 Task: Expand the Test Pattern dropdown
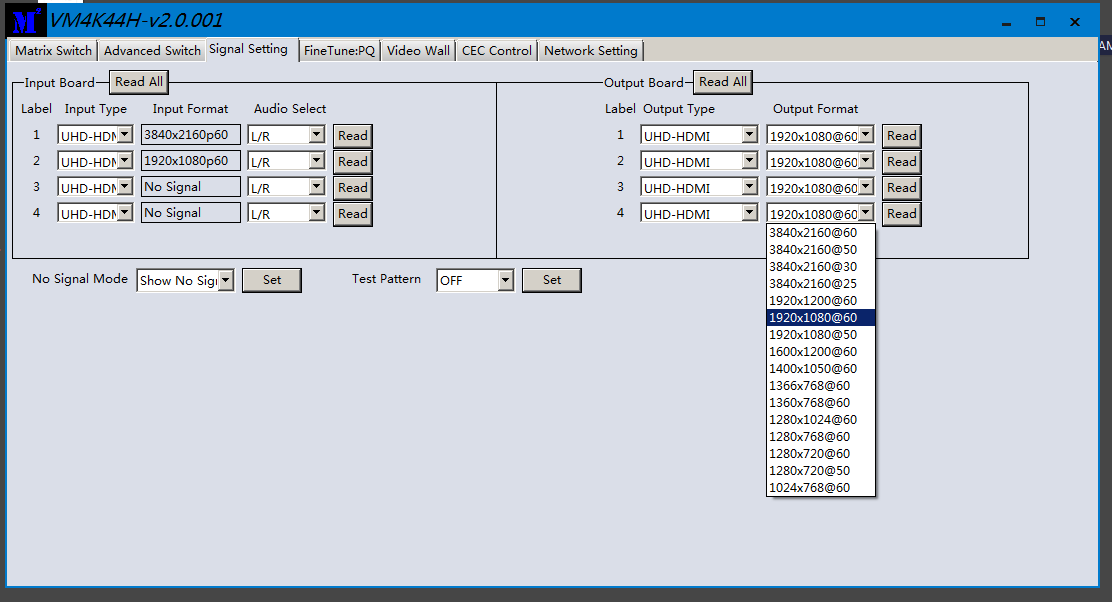point(505,281)
